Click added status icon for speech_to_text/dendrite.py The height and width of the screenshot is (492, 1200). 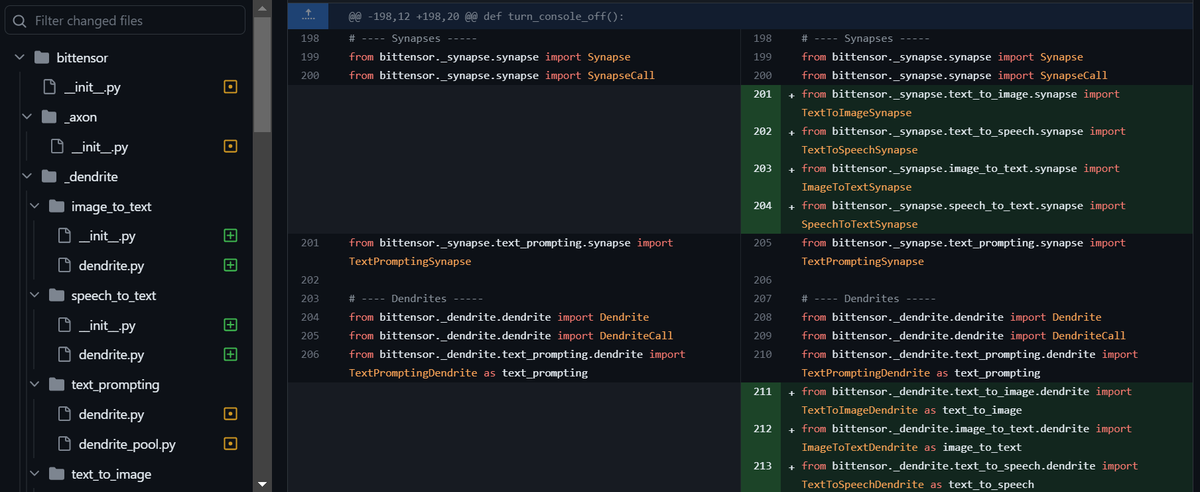tap(231, 355)
